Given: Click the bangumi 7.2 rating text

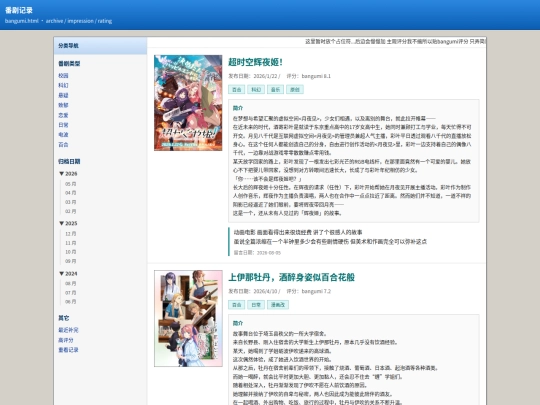Looking at the screenshot, I should point(316,291).
